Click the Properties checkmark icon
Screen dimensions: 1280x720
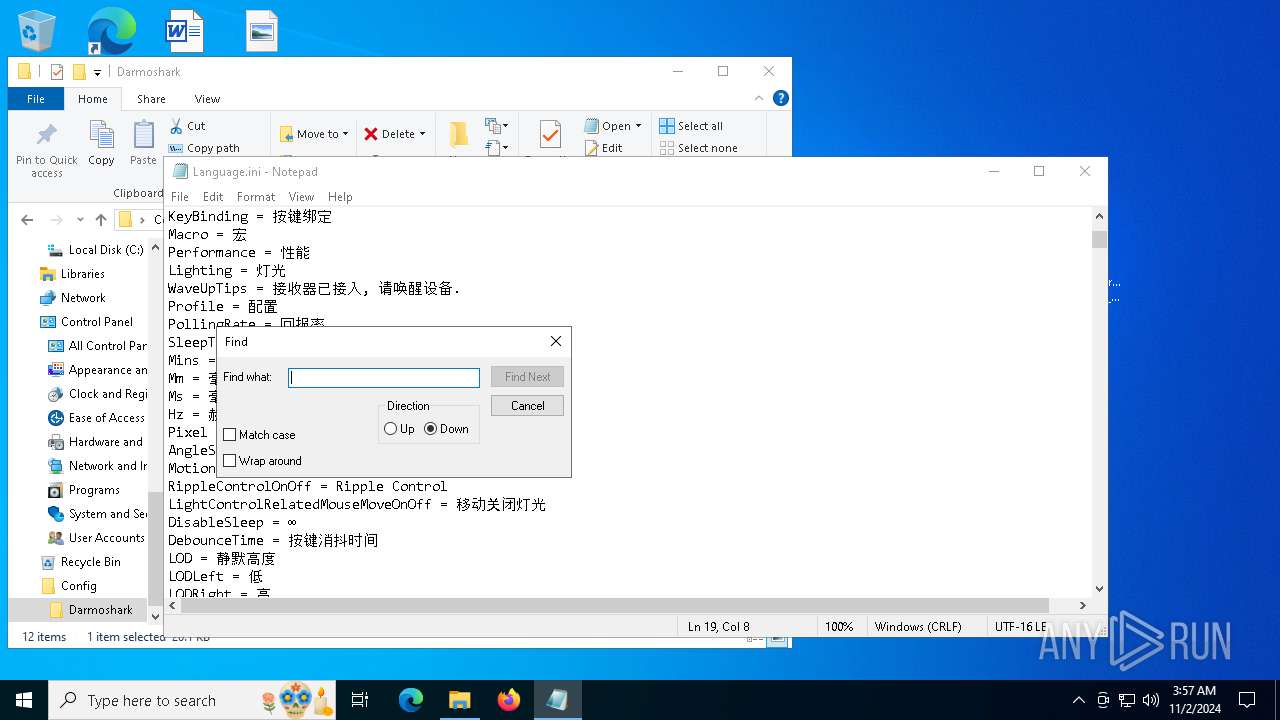pos(550,135)
